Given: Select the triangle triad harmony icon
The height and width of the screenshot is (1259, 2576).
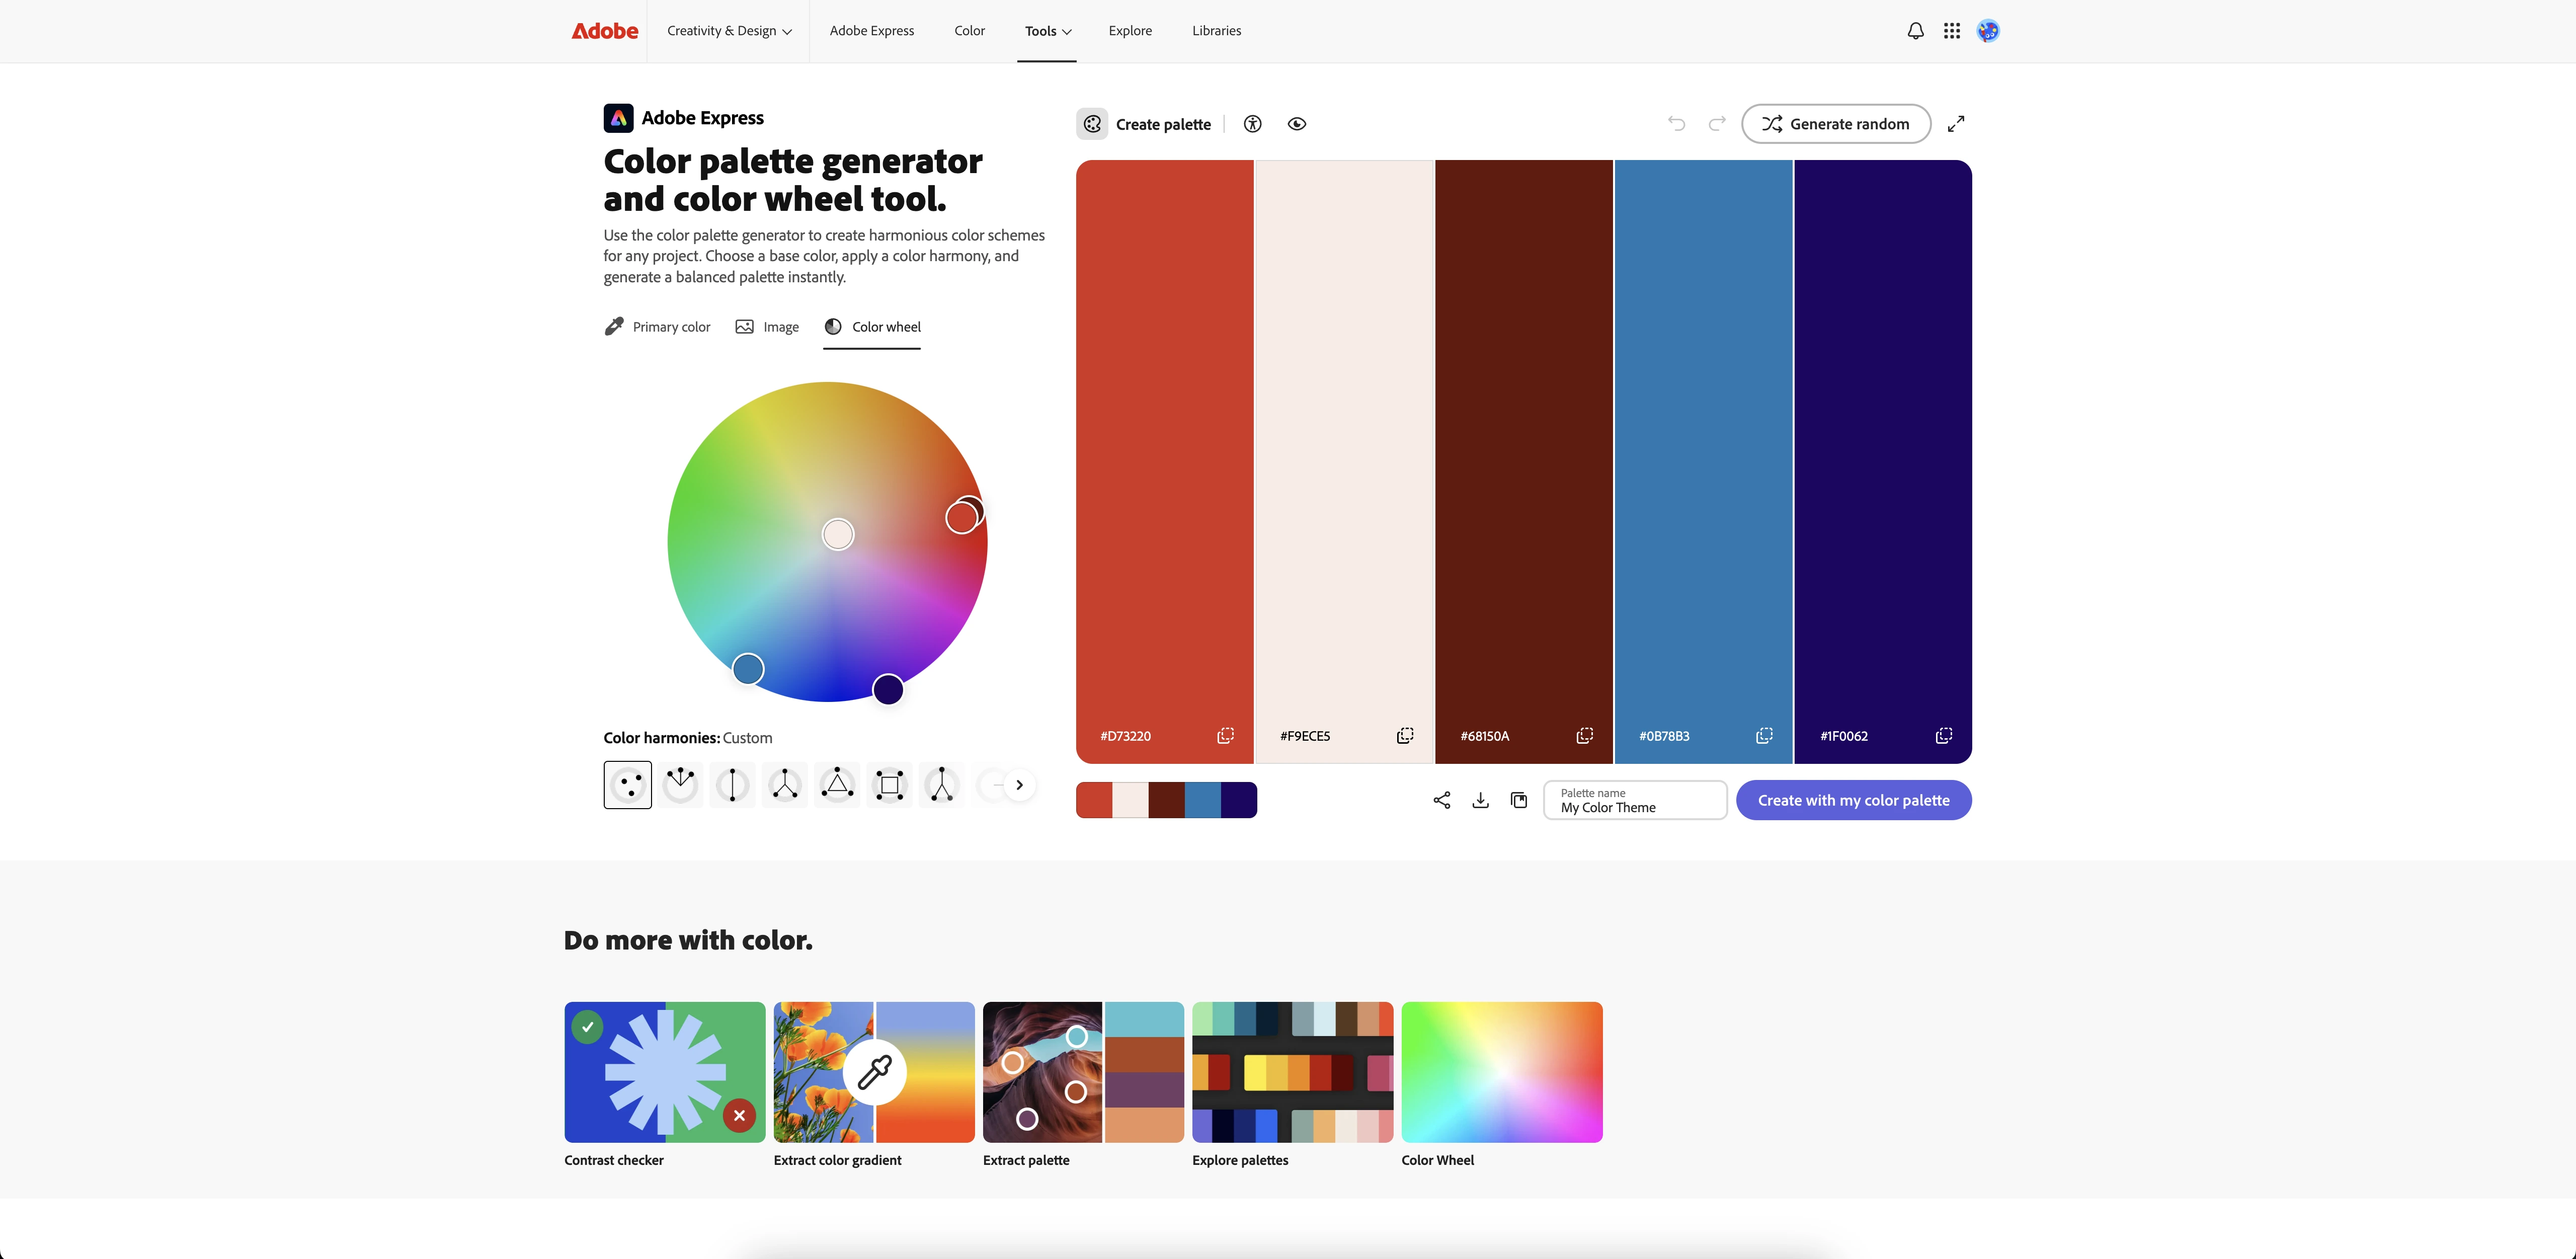Looking at the screenshot, I should pyautogui.click(x=837, y=785).
